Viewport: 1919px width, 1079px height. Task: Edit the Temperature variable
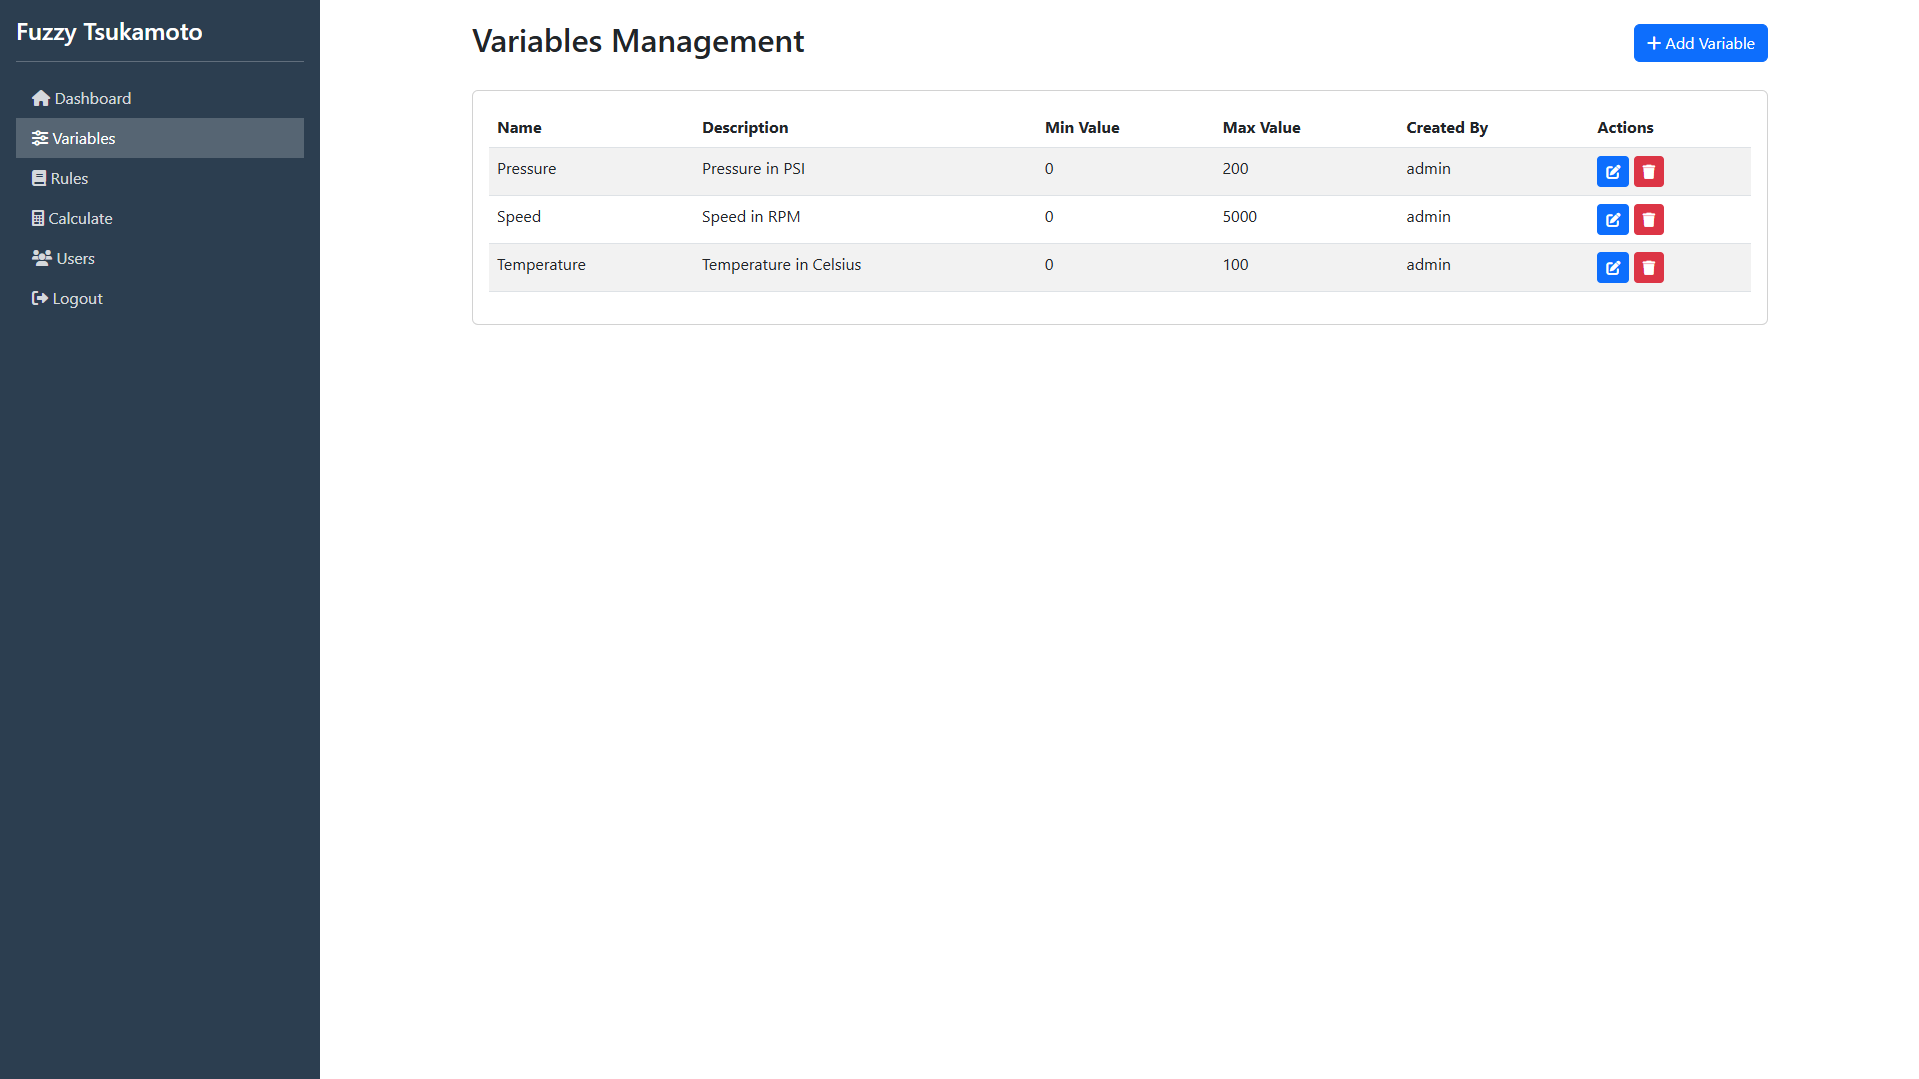[1612, 268]
